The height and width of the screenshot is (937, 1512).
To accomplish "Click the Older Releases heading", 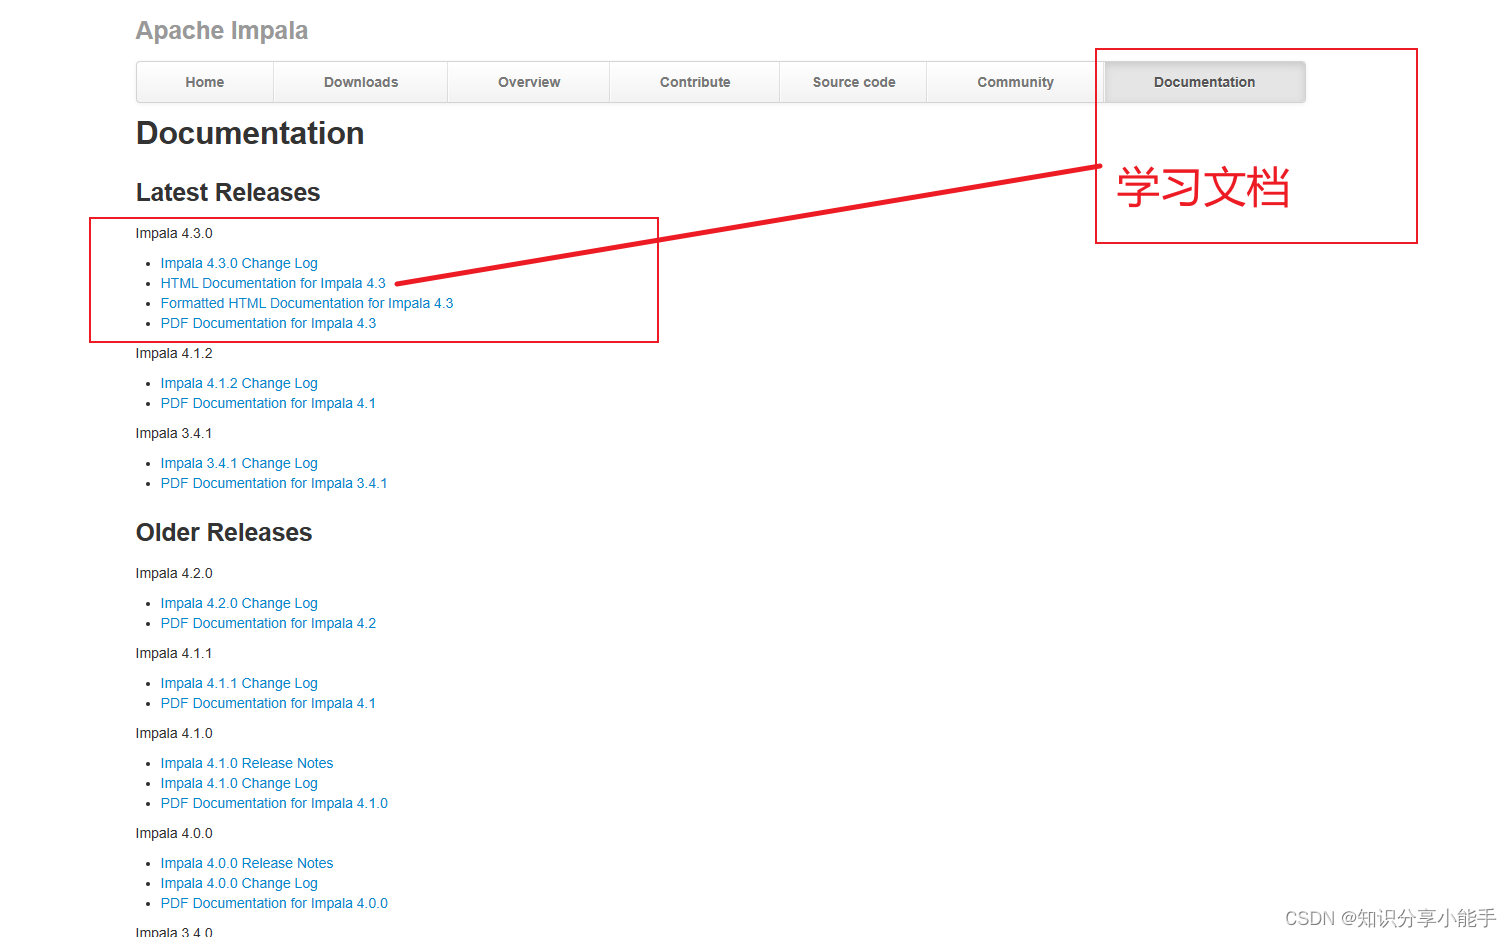I will pos(224,532).
